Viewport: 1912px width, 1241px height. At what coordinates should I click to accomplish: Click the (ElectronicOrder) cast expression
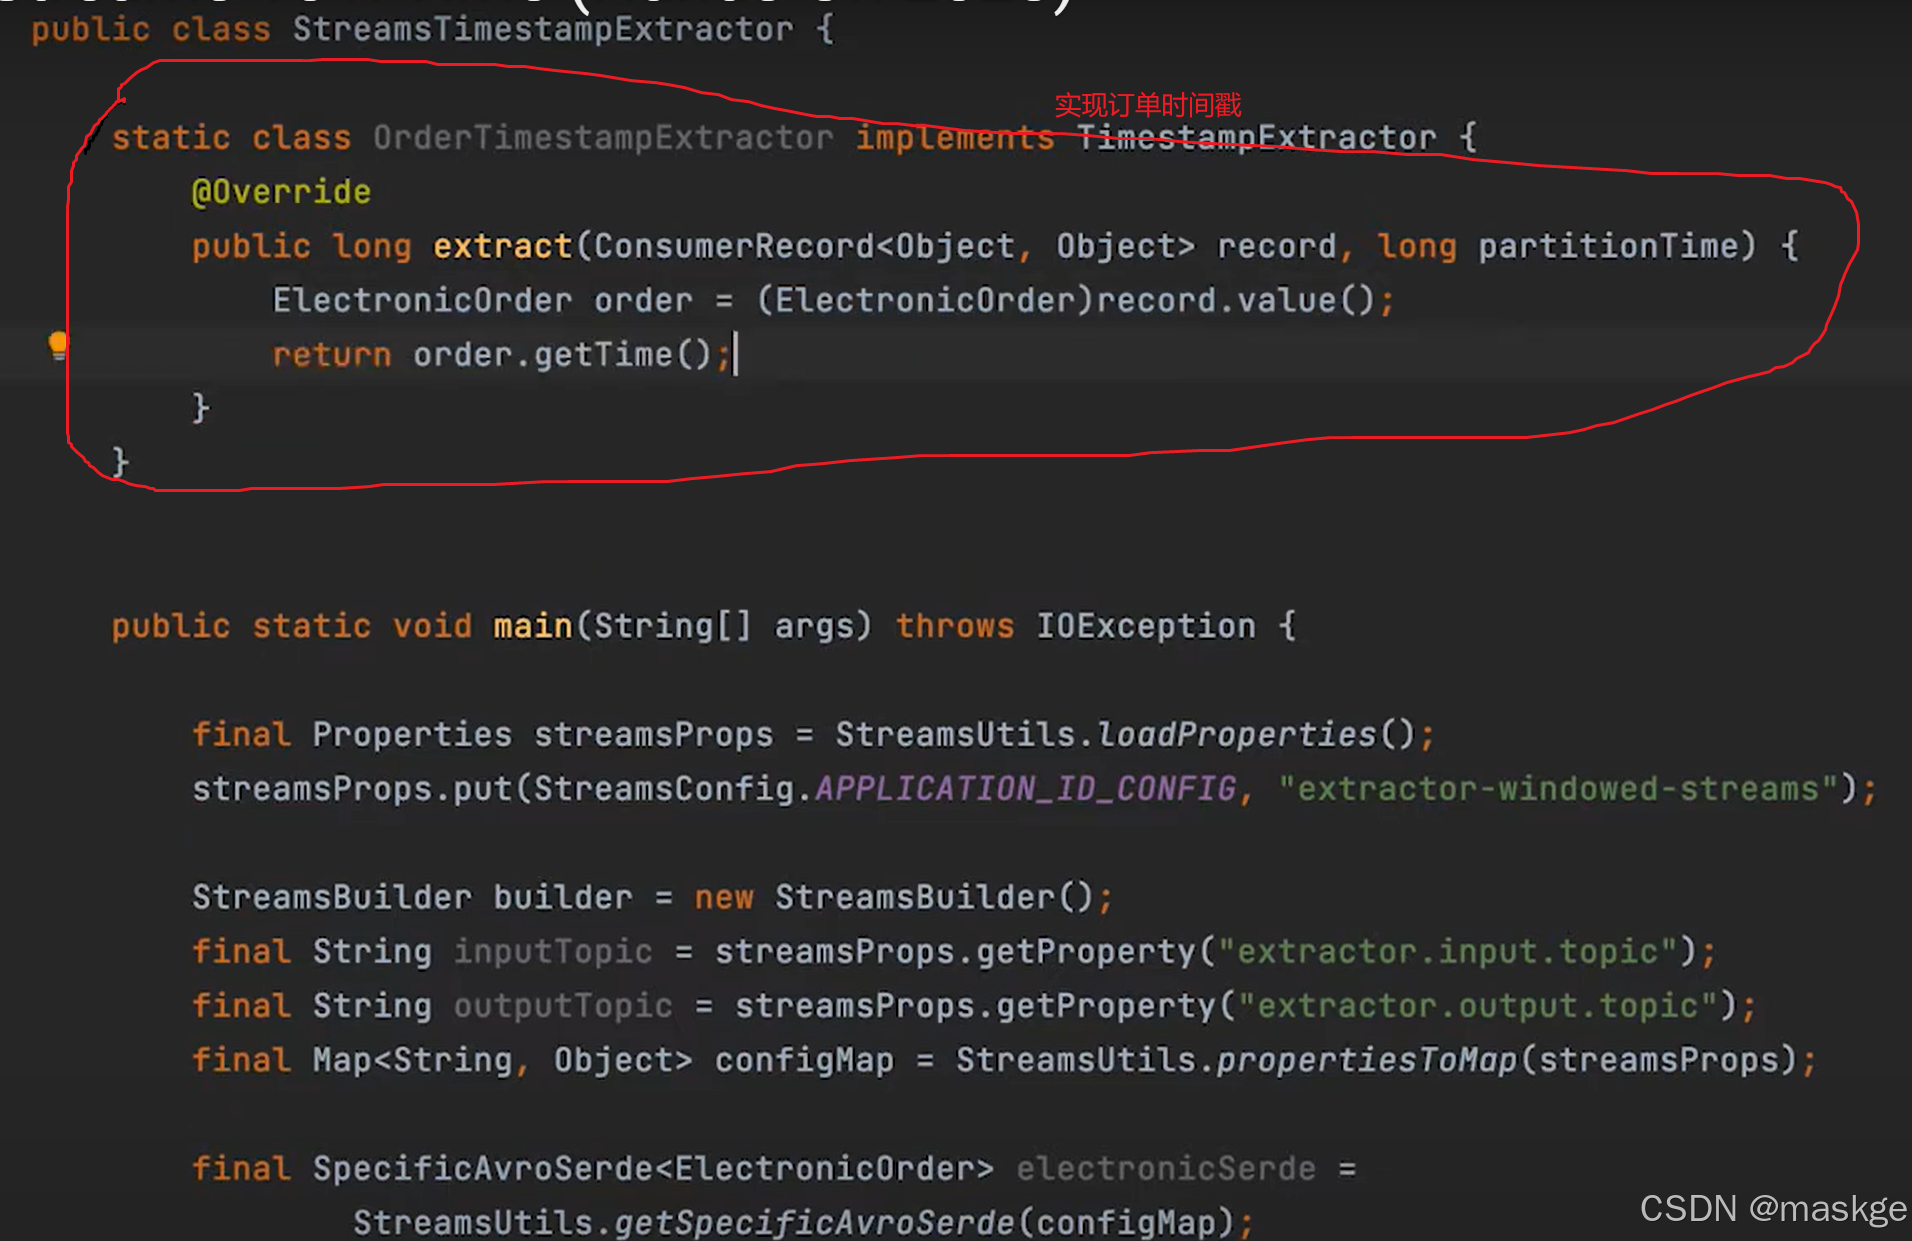(925, 300)
